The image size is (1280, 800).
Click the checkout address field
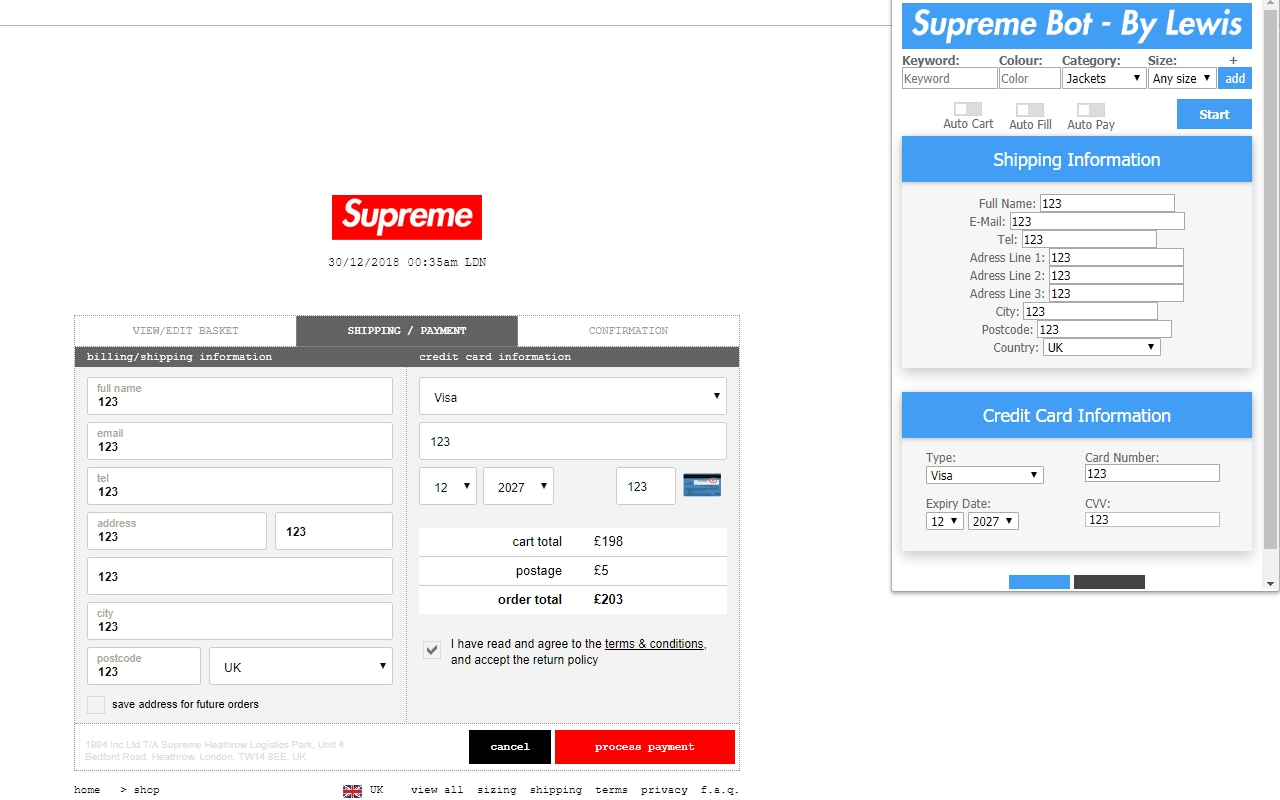pyautogui.click(x=177, y=531)
